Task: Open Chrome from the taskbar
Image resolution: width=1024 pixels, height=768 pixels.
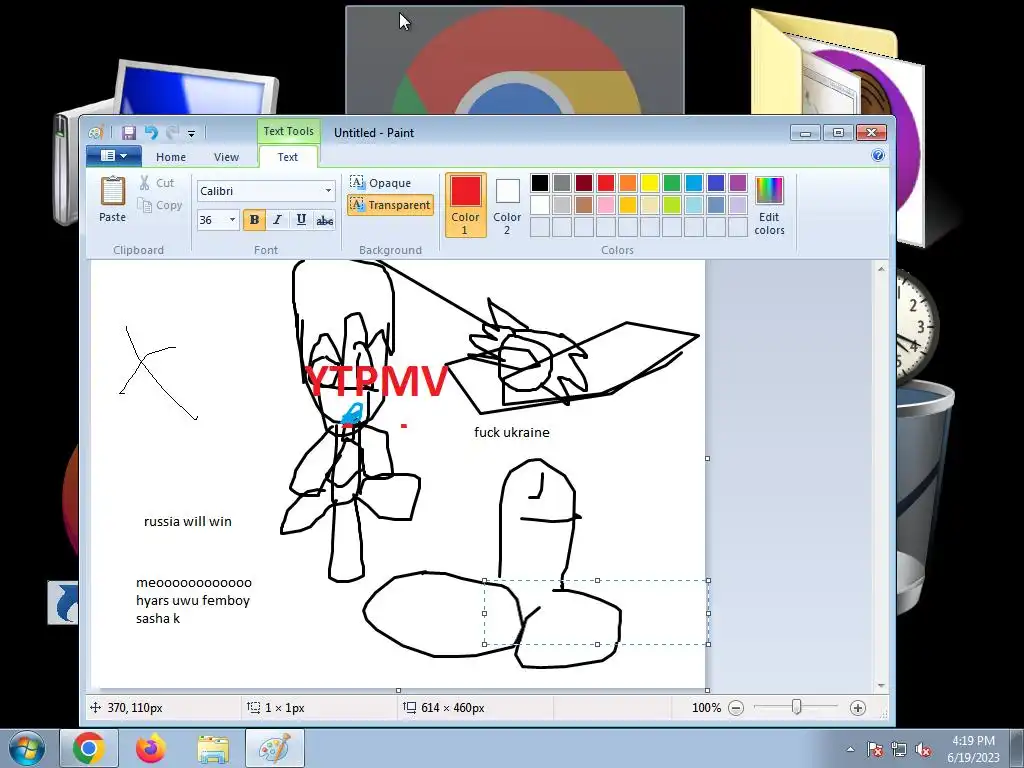Action: click(89, 748)
